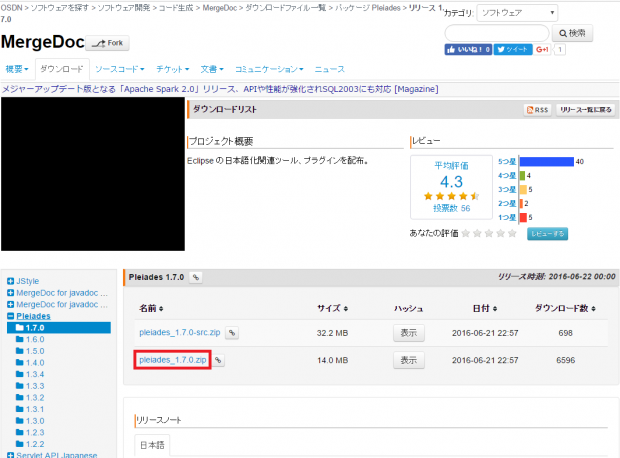Viewport: 620px width, 458px height.
Task: Open the コミュニケーション dropdown menu
Action: point(269,69)
